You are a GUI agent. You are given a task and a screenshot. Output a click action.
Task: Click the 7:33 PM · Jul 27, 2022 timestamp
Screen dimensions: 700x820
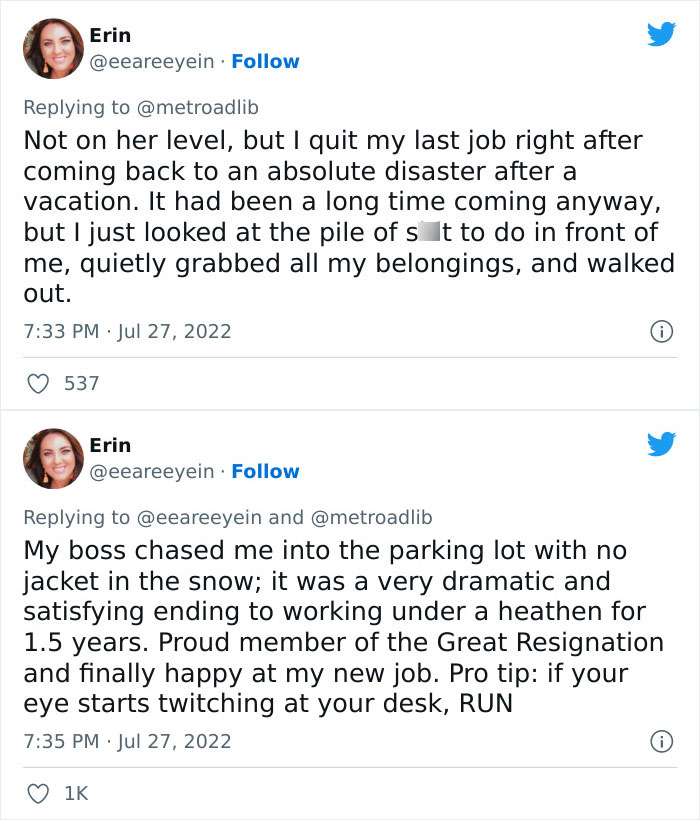(x=127, y=331)
